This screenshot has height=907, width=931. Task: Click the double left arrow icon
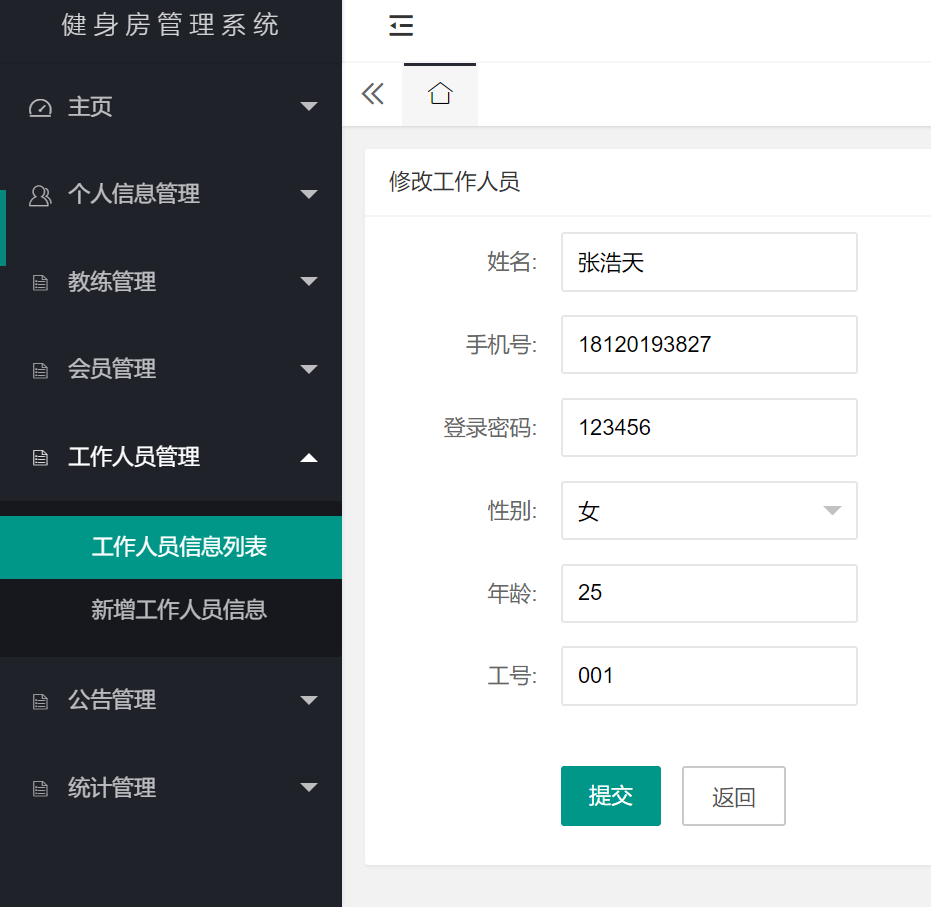click(373, 94)
